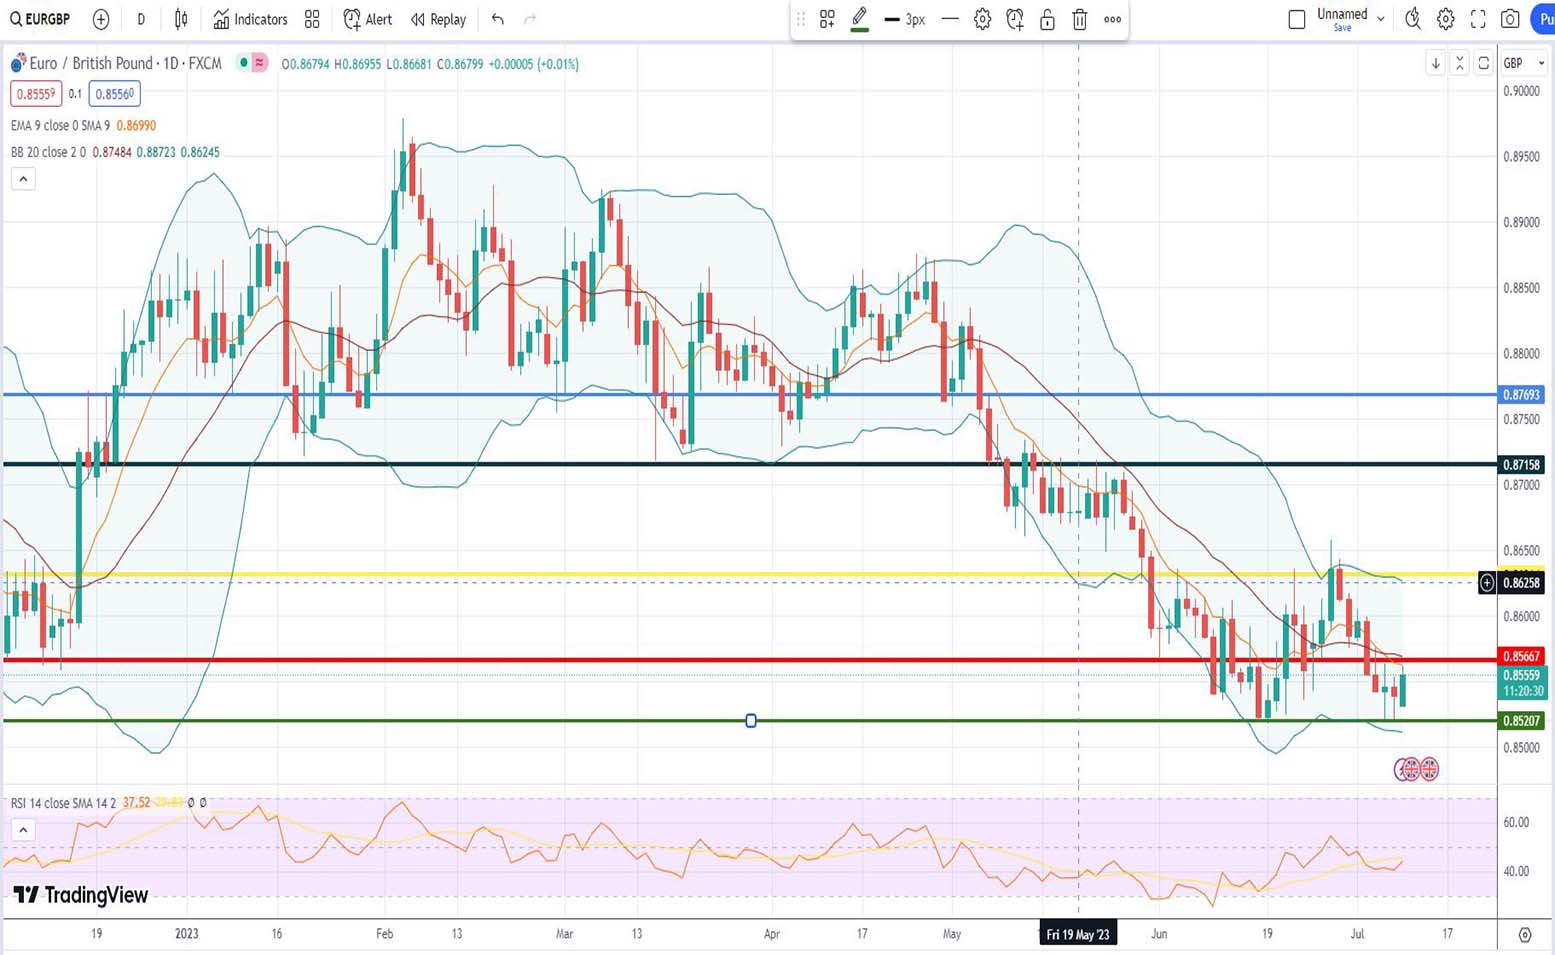Image resolution: width=1555 pixels, height=955 pixels.
Task: Click the EURGBP symbol search field
Action: click(40, 19)
